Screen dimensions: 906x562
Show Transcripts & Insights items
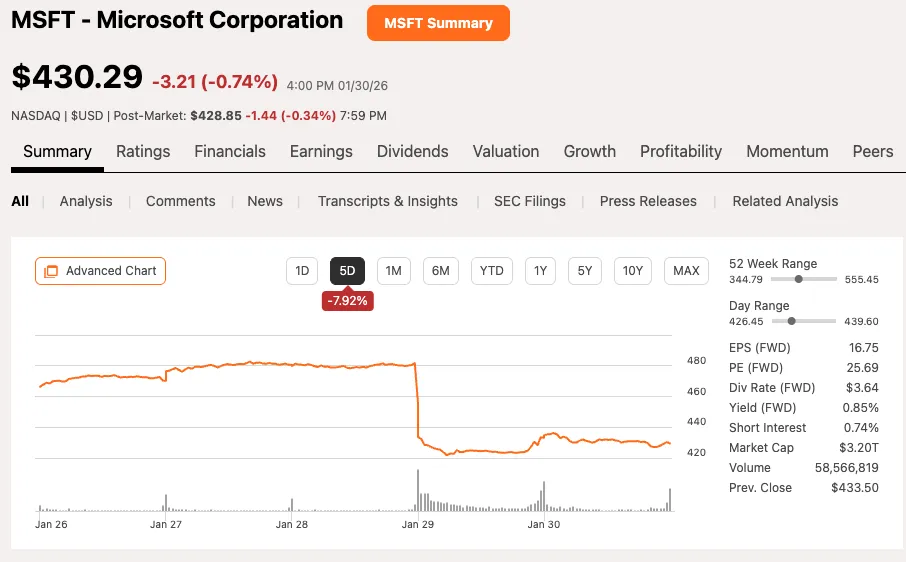(x=387, y=201)
